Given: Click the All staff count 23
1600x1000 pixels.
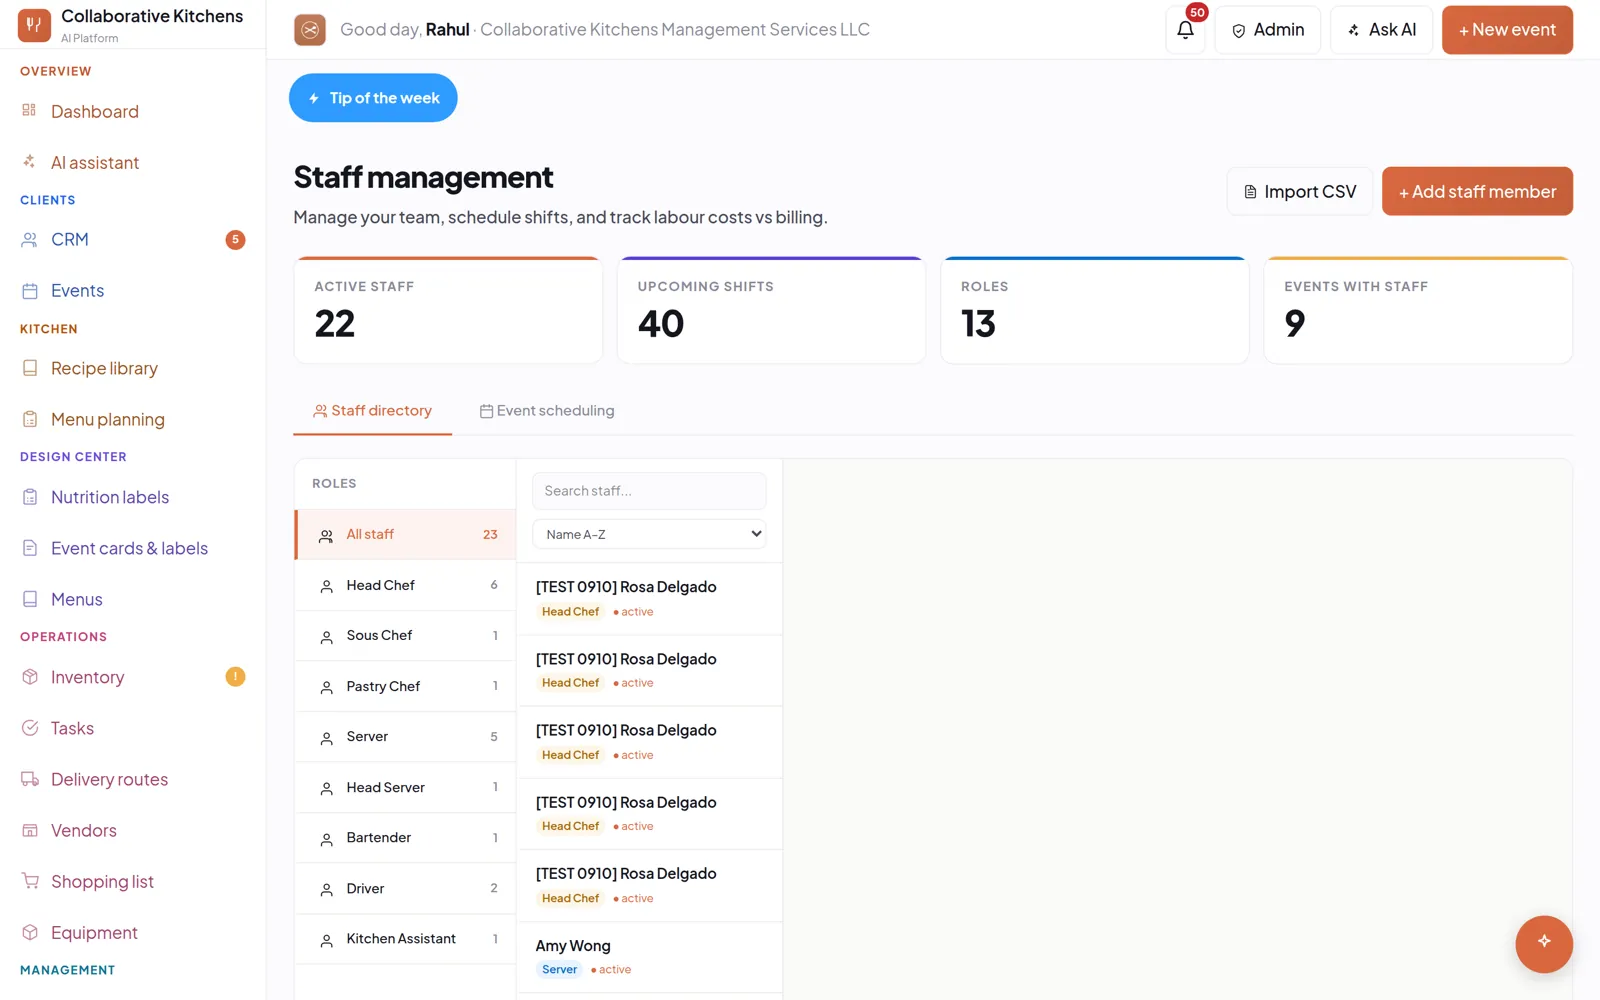Looking at the screenshot, I should pos(490,535).
